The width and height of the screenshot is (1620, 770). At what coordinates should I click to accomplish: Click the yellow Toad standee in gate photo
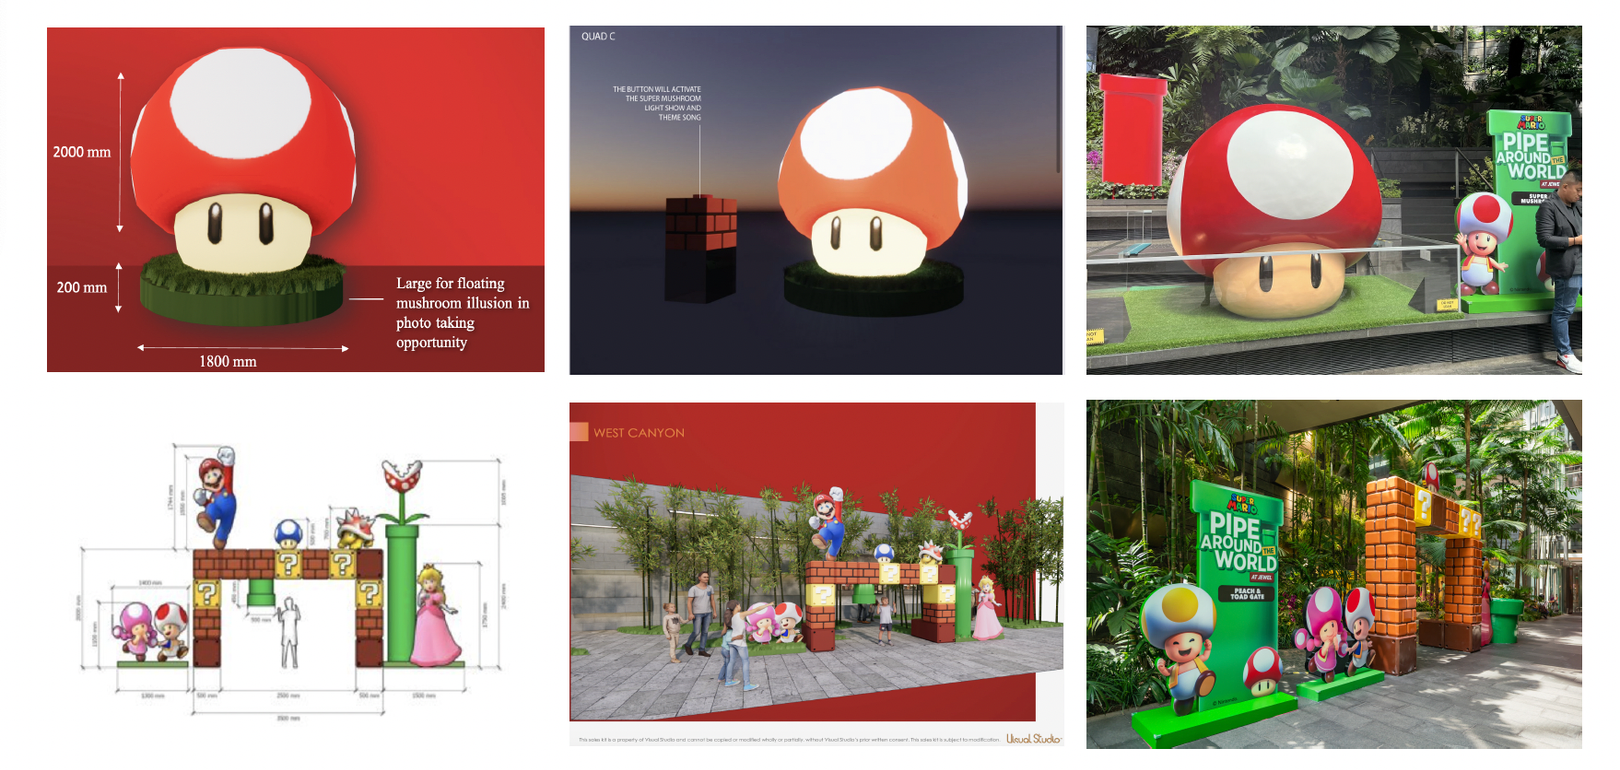pos(1180,648)
